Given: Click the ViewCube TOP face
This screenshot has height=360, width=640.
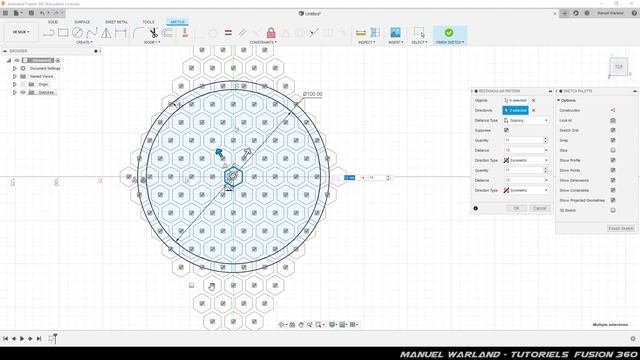Looking at the screenshot, I should pos(619,67).
